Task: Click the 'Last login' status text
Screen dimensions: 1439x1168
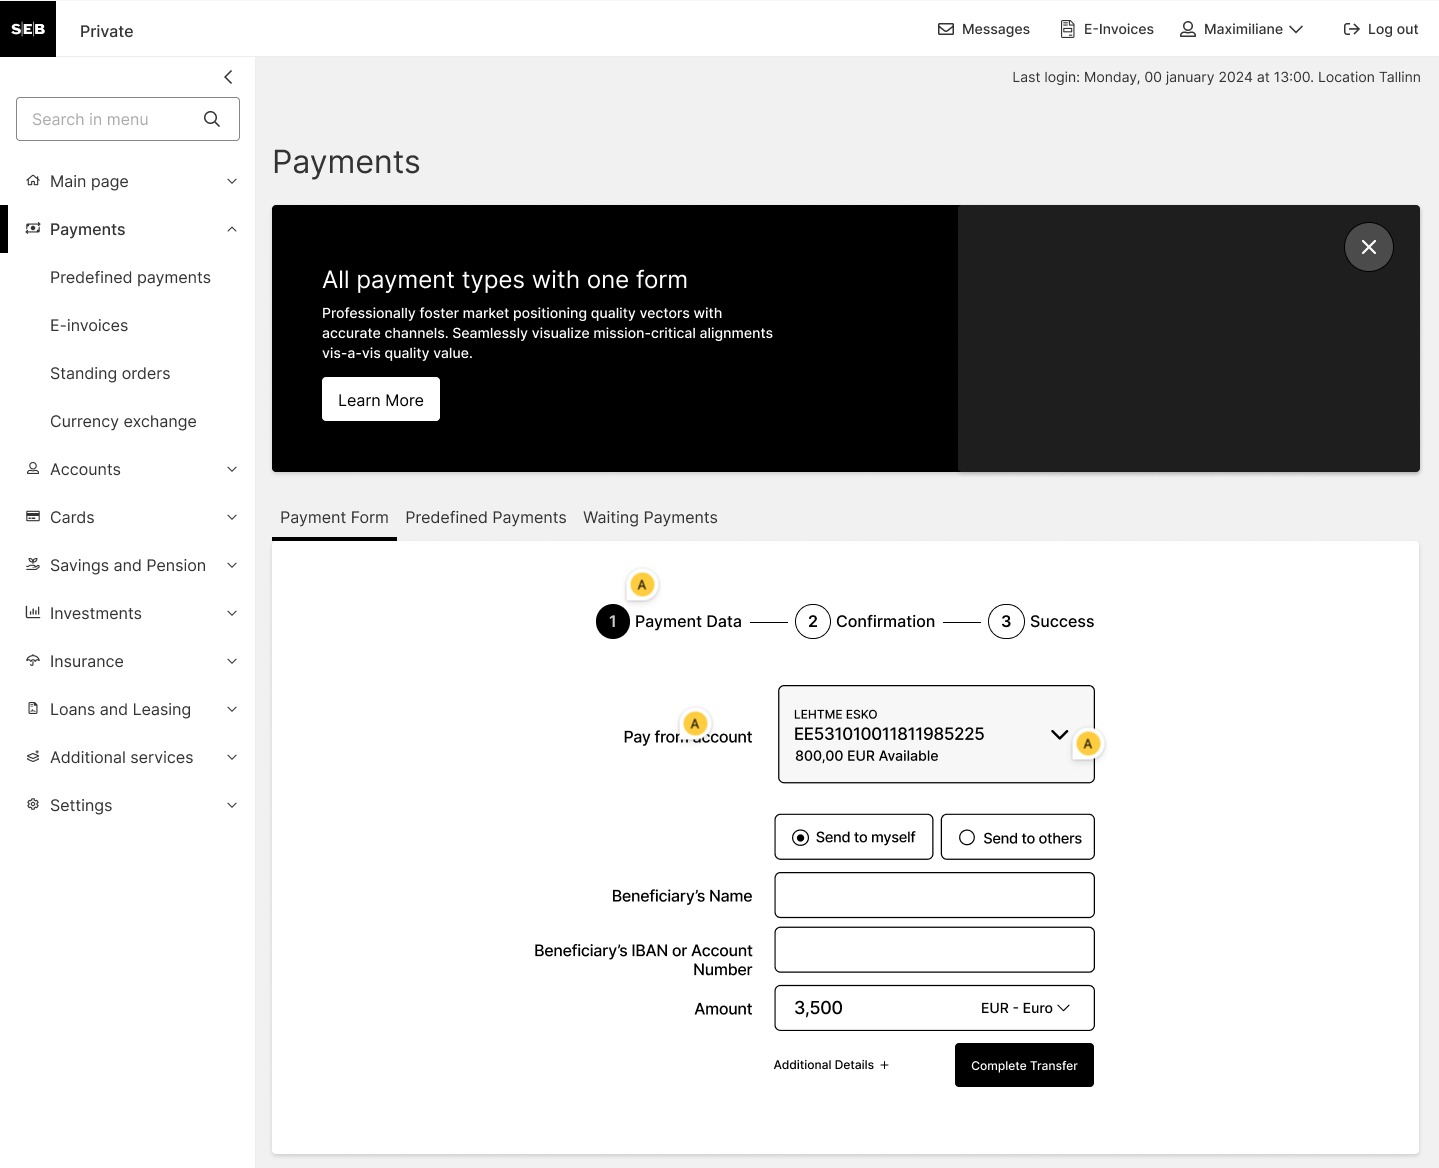Action: [1216, 77]
